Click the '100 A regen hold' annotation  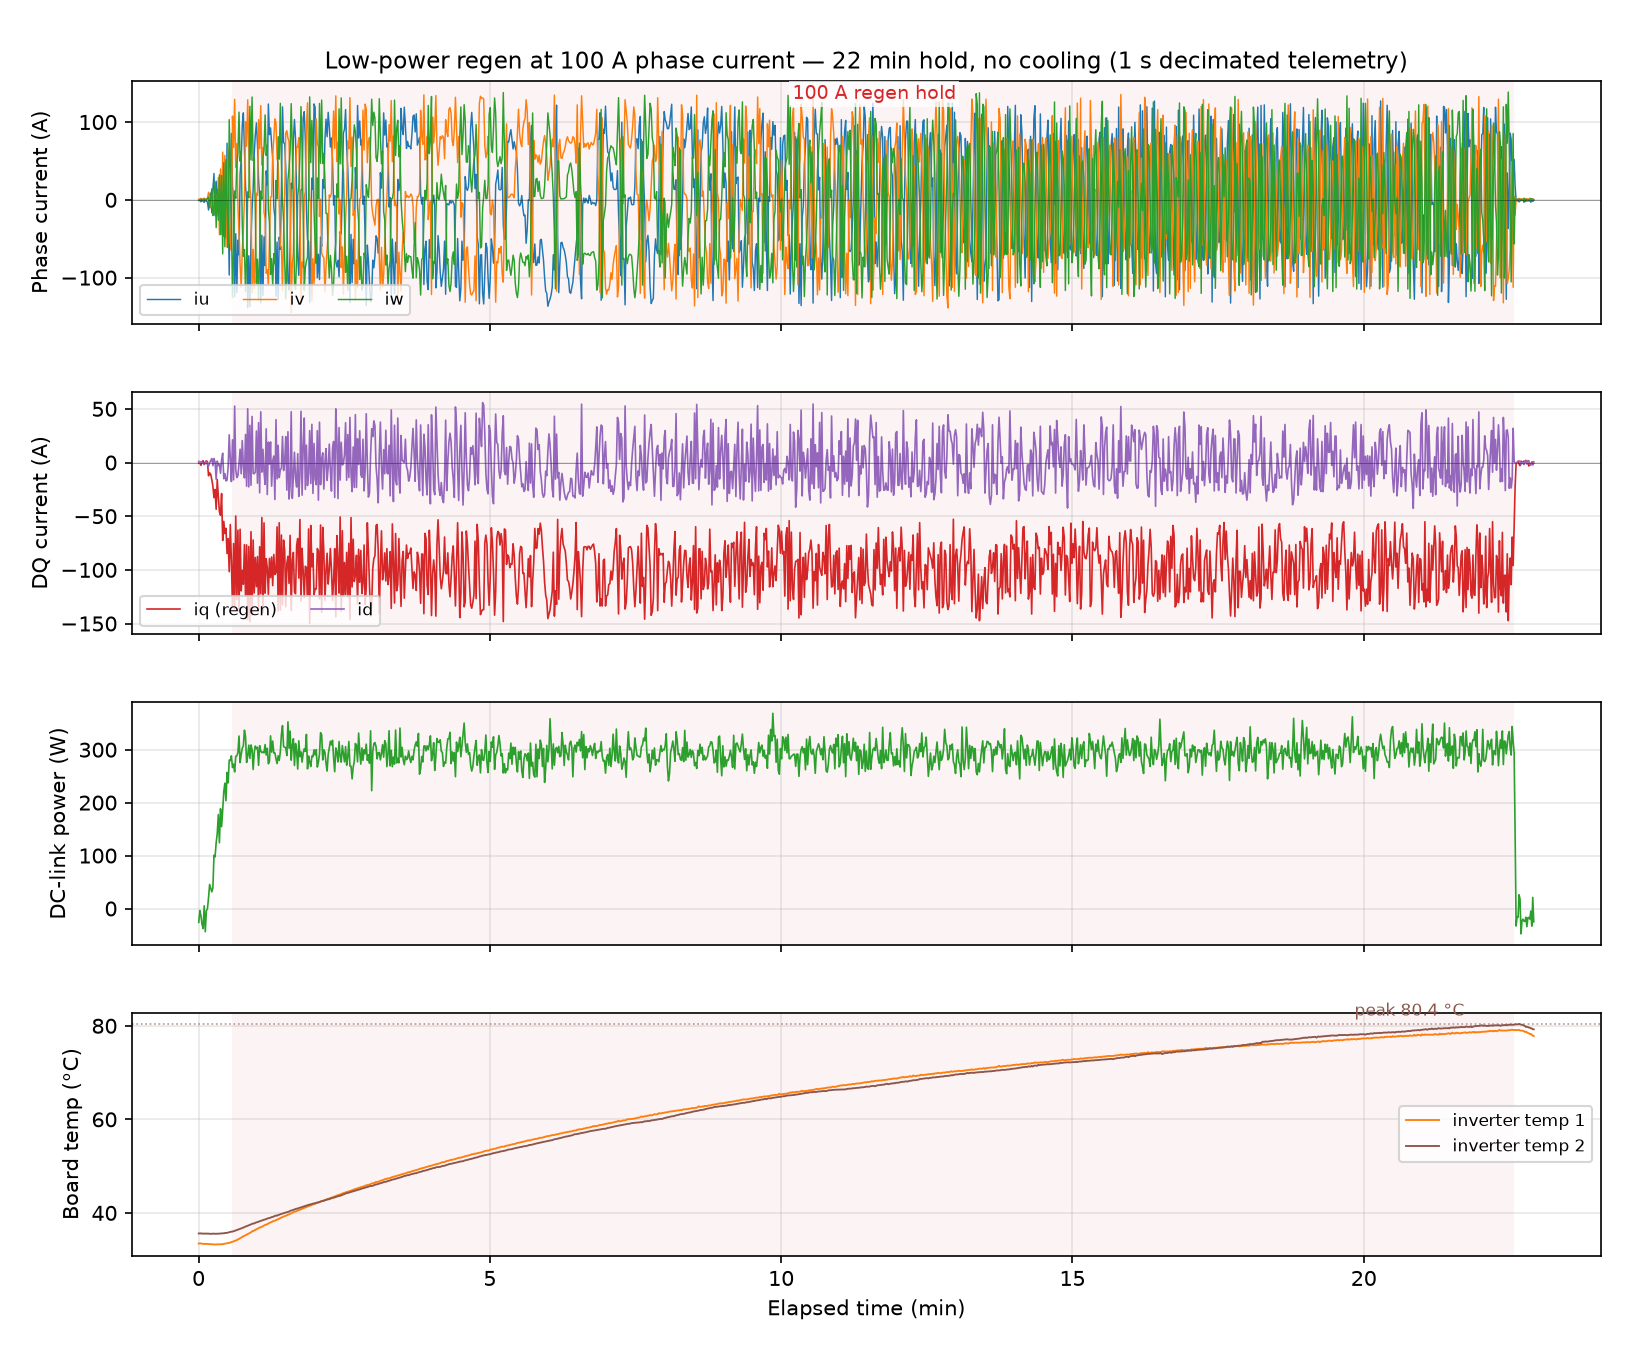pos(874,93)
